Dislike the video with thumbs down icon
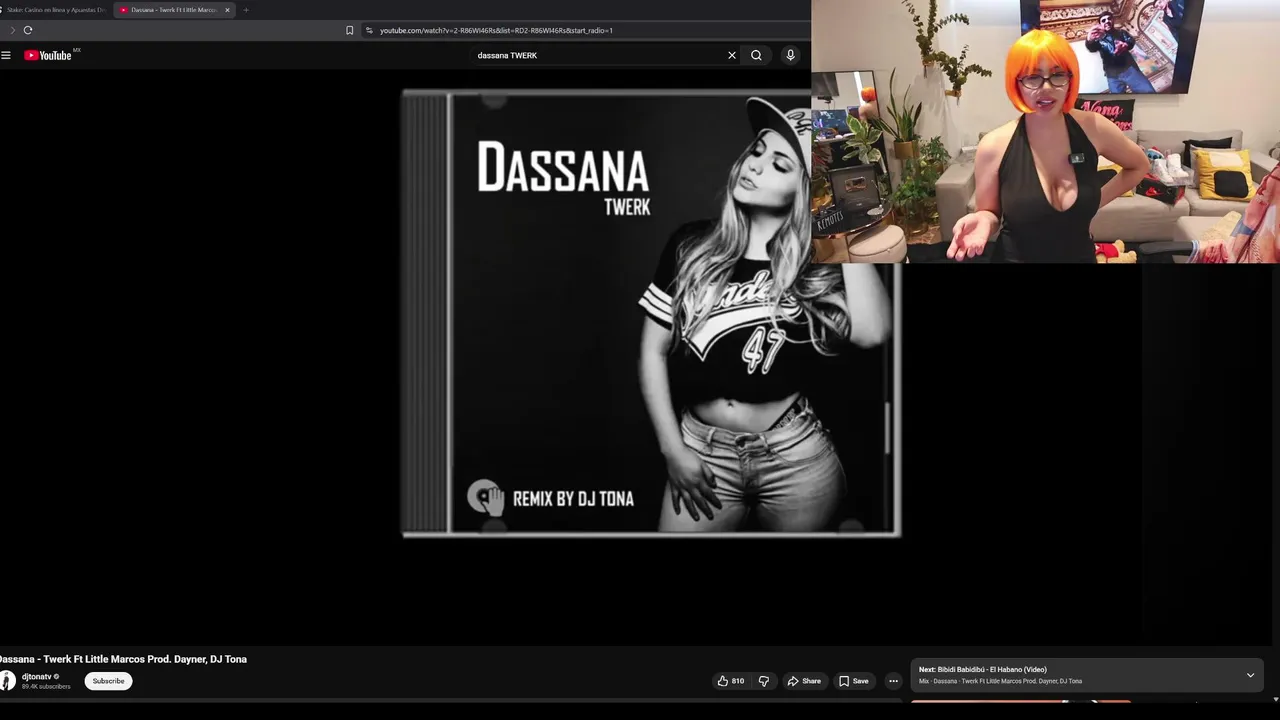The image size is (1280, 720). click(764, 681)
